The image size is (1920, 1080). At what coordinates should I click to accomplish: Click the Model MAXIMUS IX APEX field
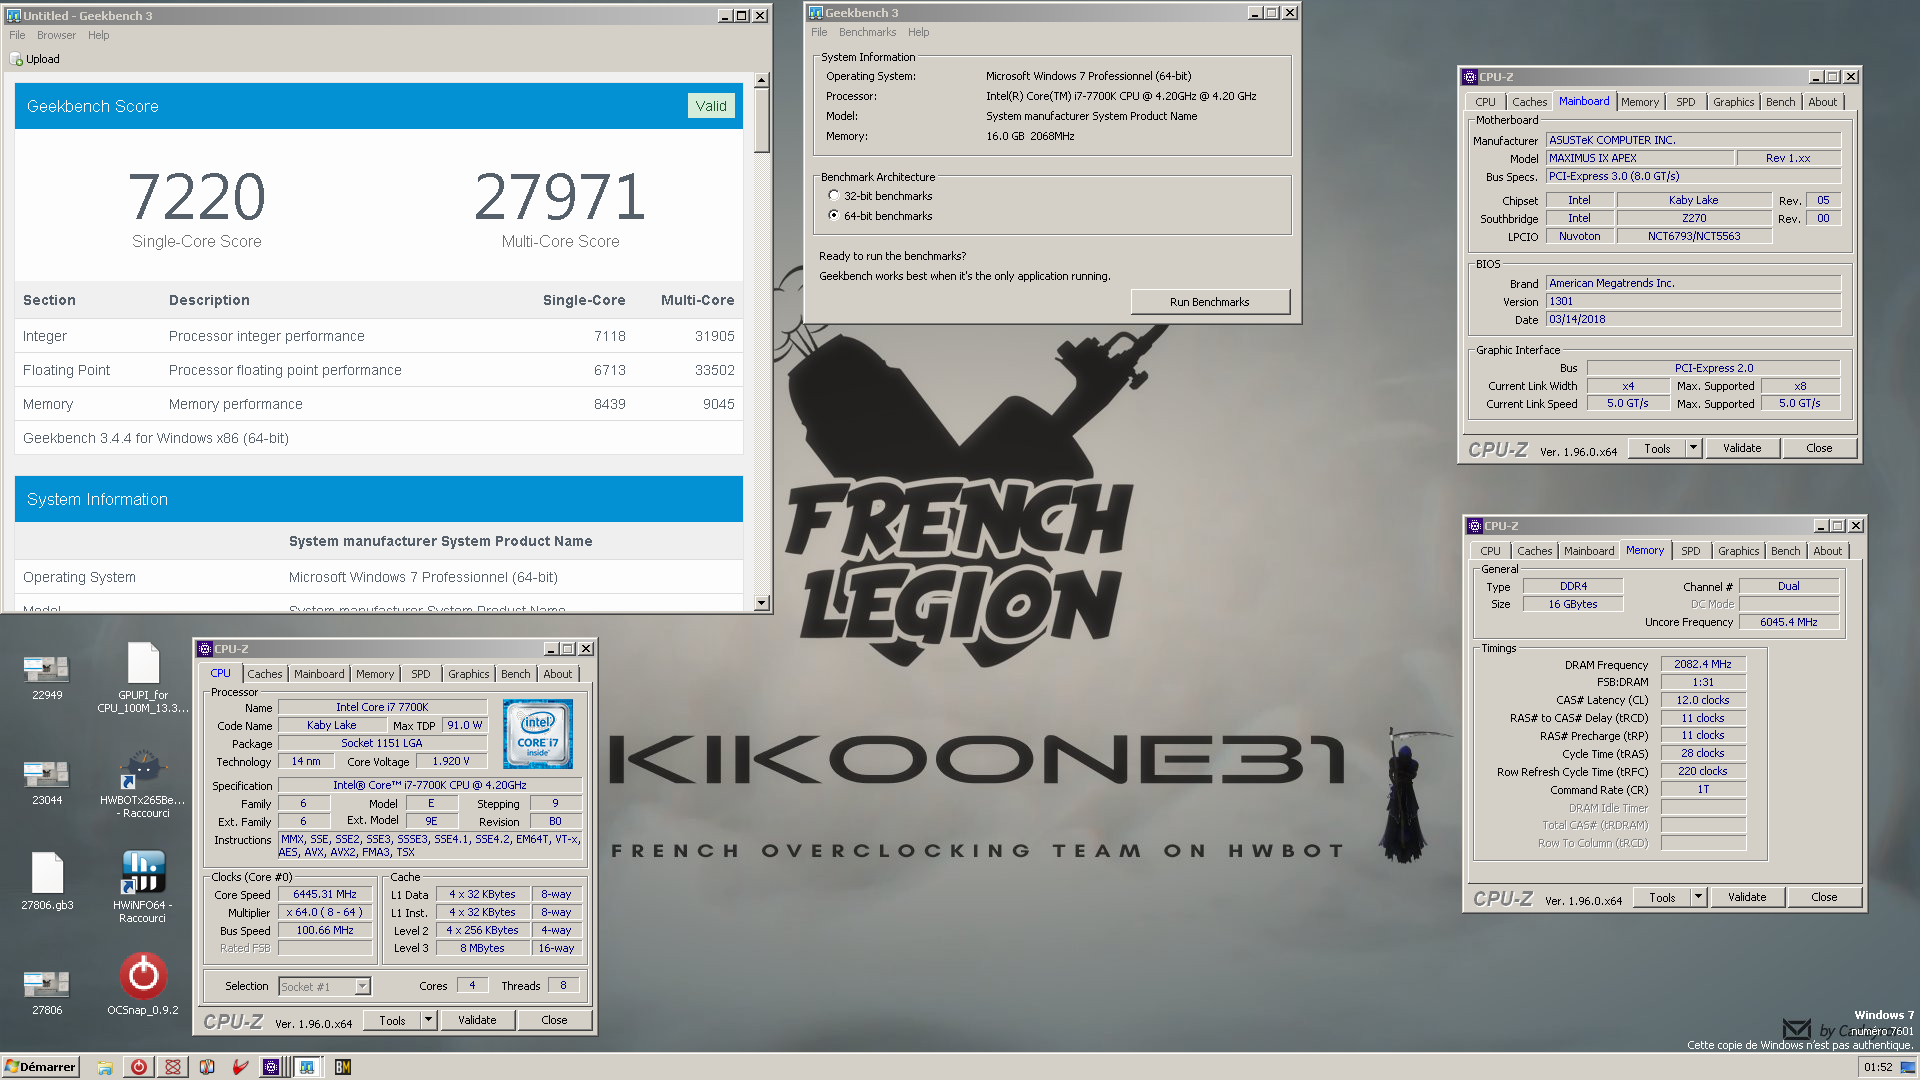tap(1640, 158)
